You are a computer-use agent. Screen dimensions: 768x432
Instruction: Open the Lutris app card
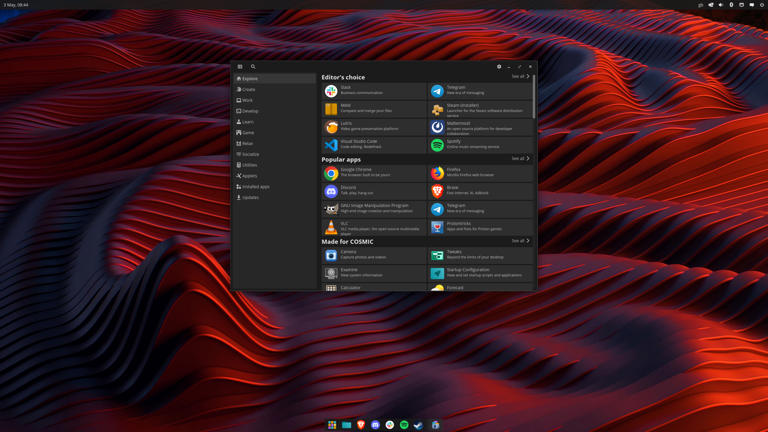coord(374,127)
